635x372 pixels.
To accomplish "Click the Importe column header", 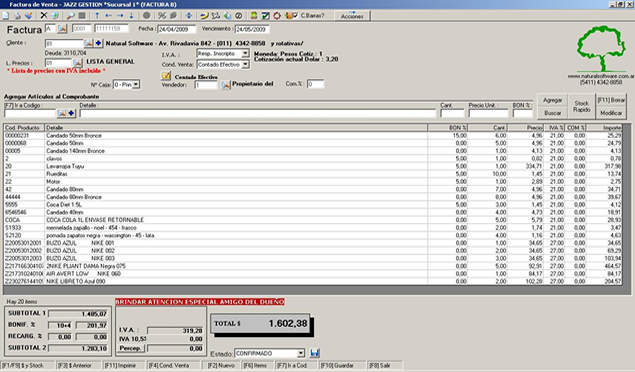I will coord(605,128).
